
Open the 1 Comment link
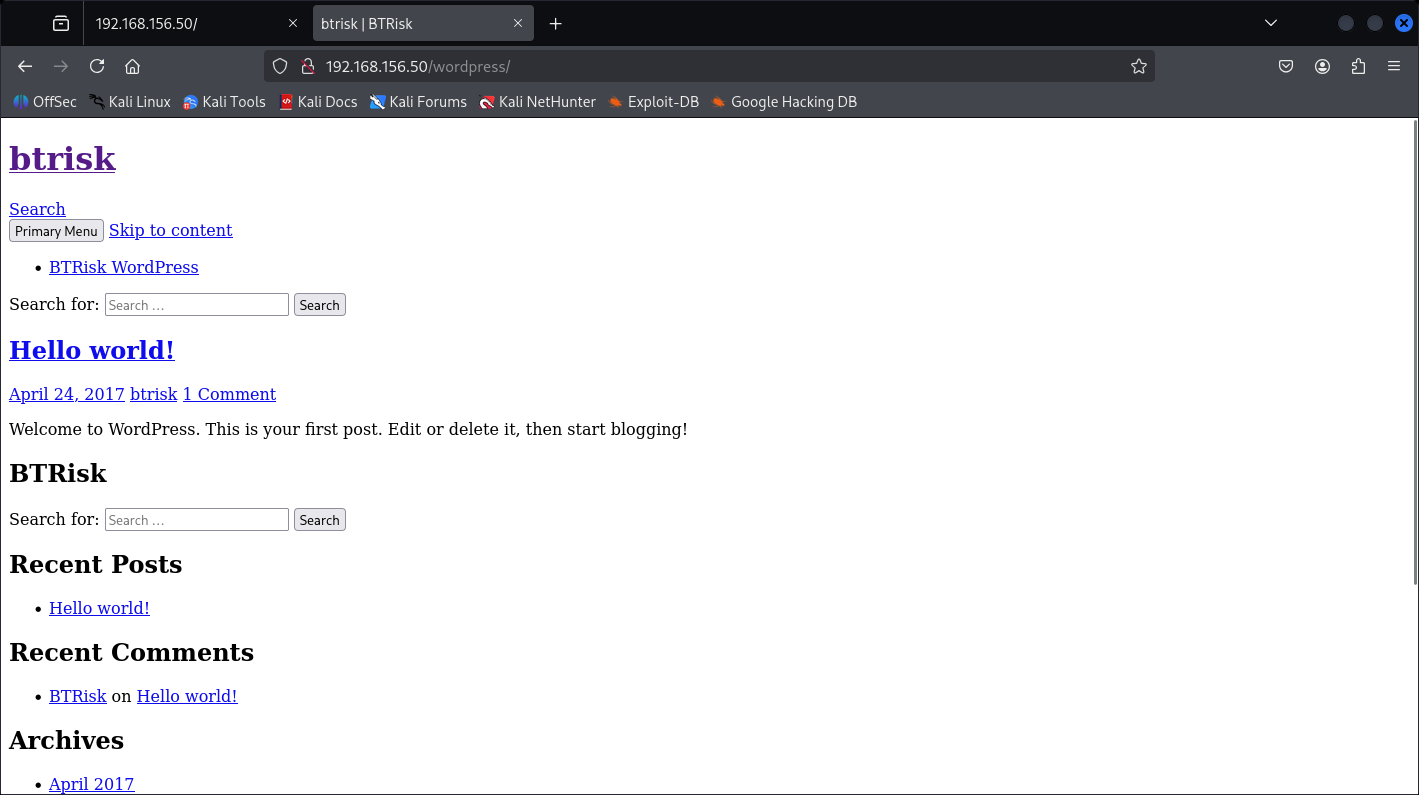229,394
